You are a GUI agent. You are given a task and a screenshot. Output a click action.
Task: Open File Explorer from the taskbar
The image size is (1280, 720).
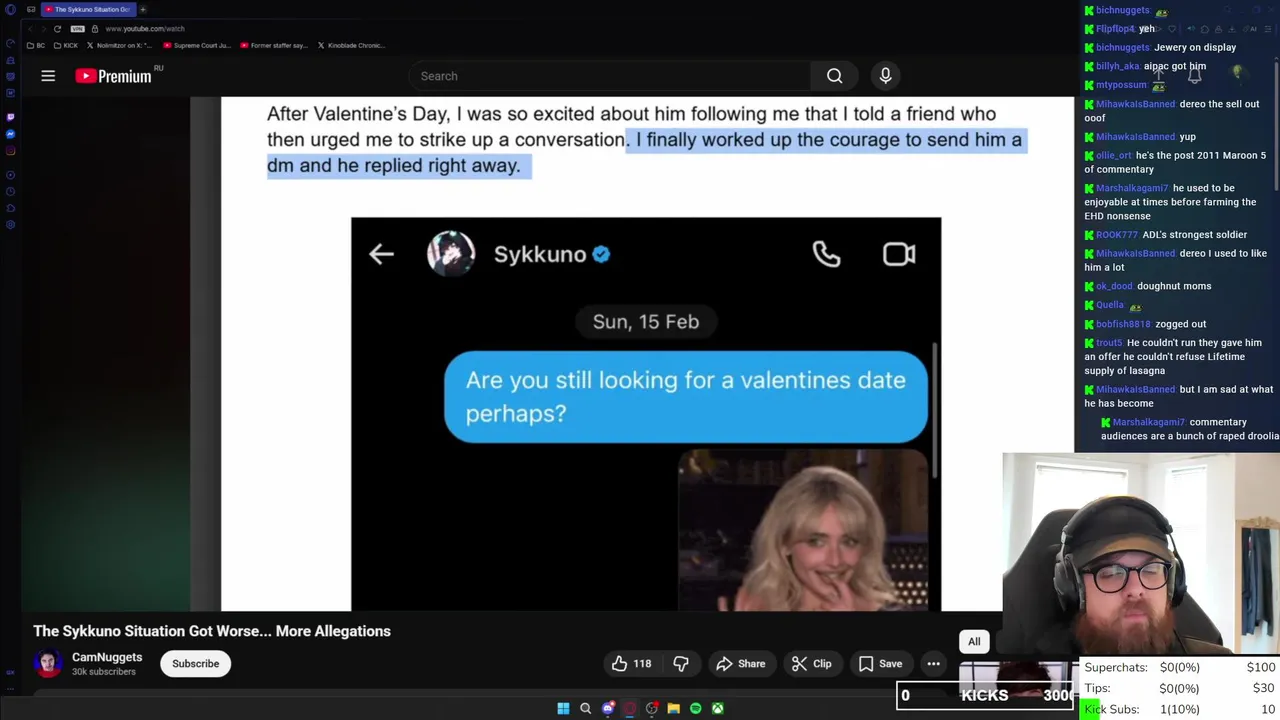674,708
